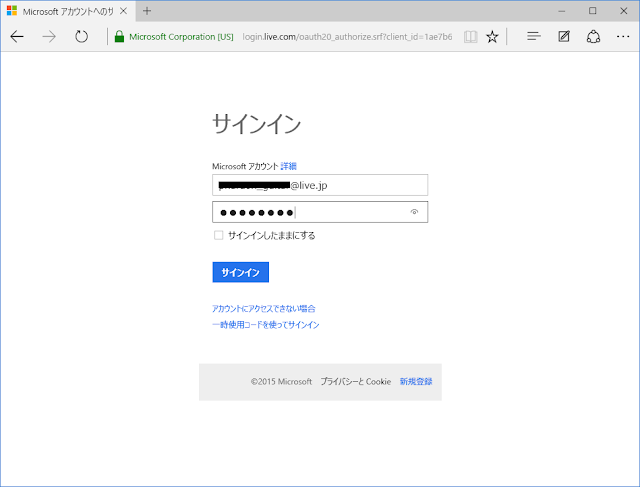Select the Microsoft アカウントへのサ tab
The height and width of the screenshot is (487, 640).
point(68,11)
